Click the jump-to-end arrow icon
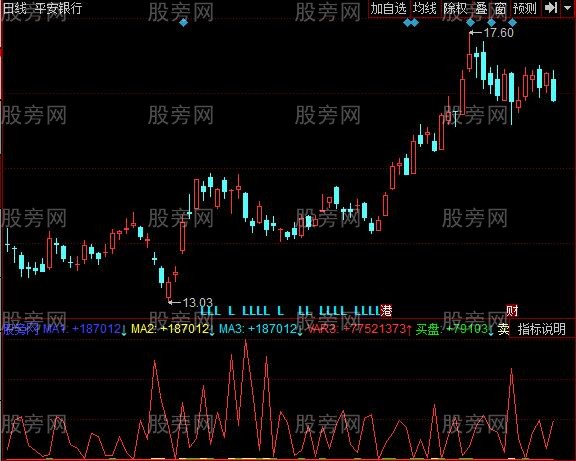The image size is (576, 461). (551, 8)
